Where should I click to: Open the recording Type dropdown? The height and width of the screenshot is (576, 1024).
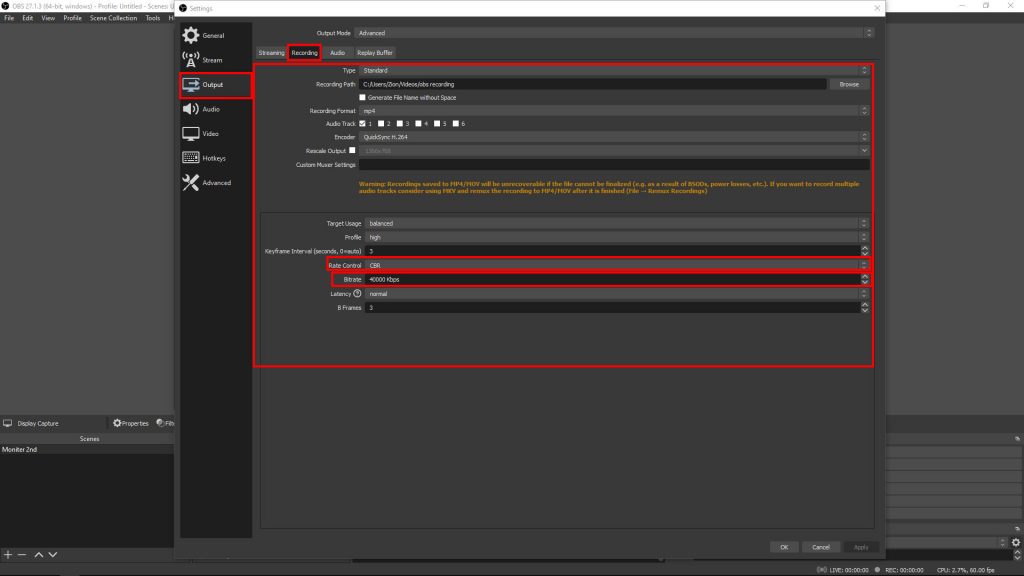[x=614, y=71]
